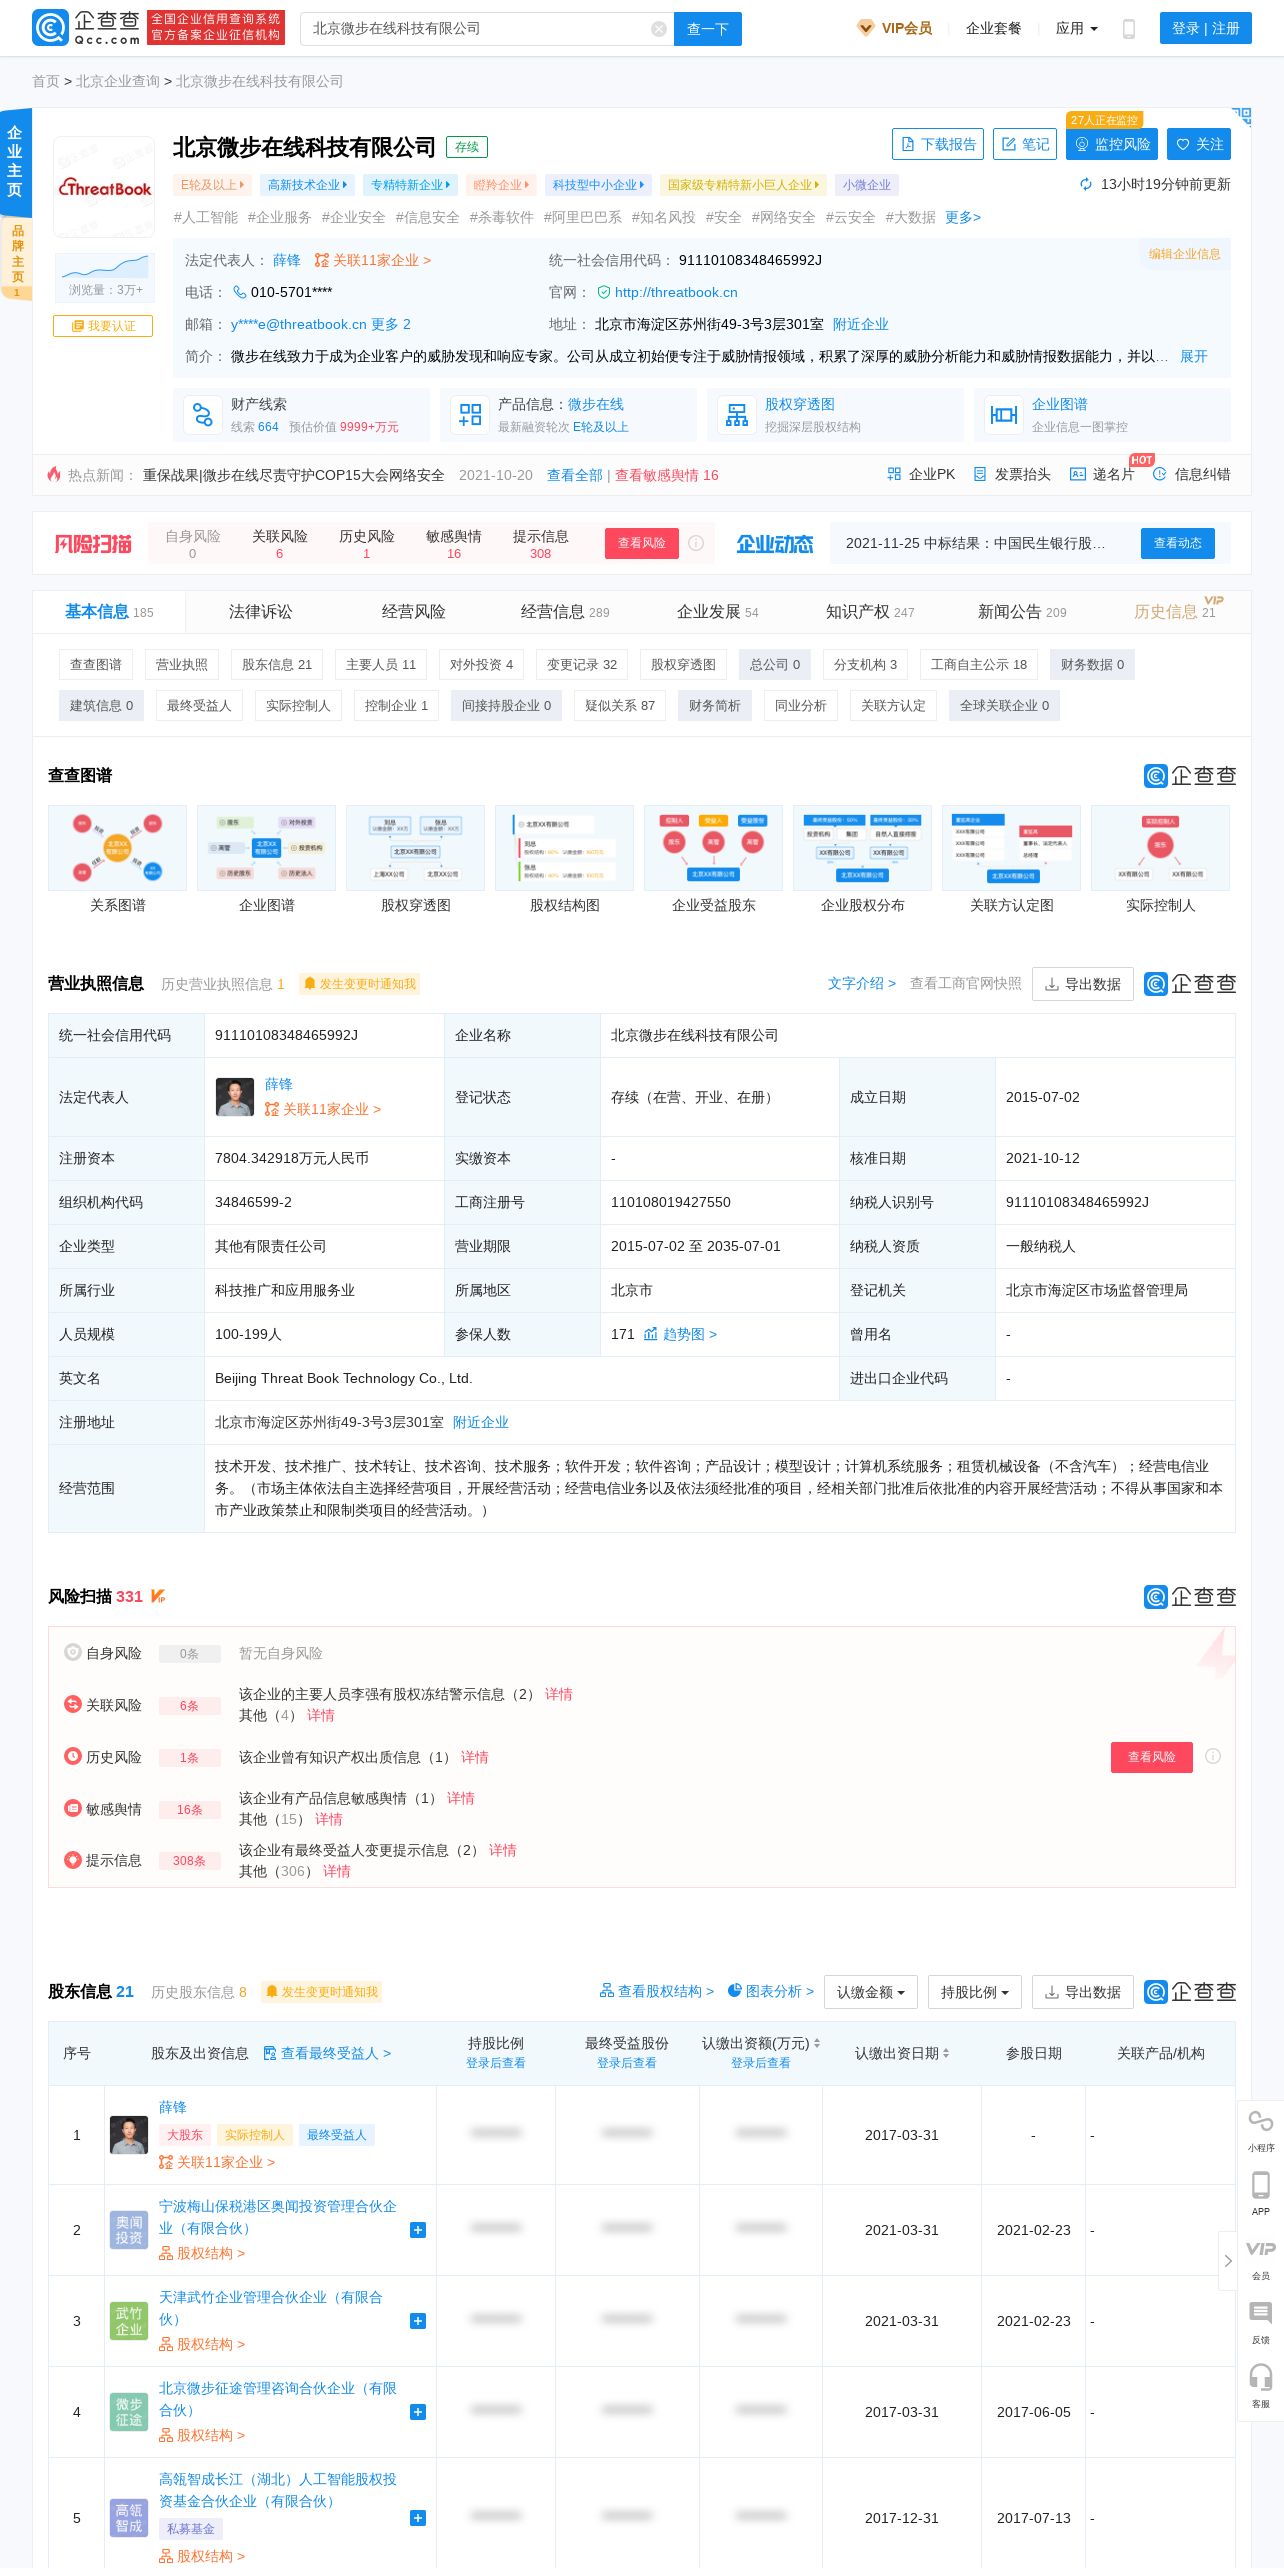Open the 企业图谱 icon card
1284x2568 pixels.
[x=1003, y=415]
